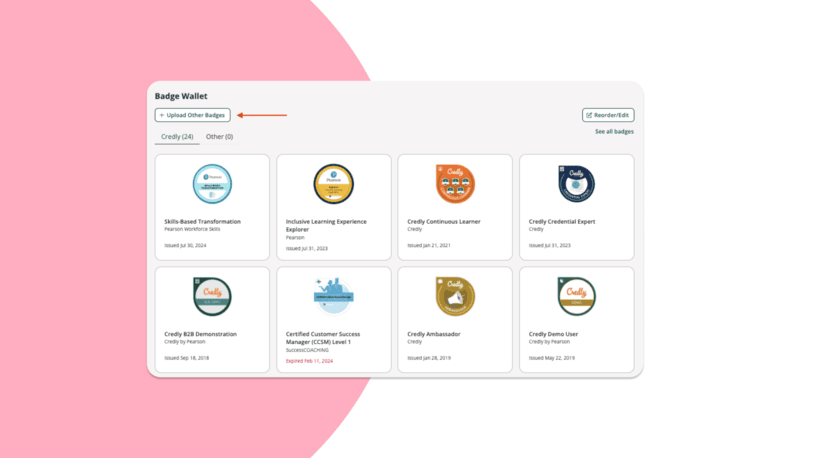Viewport: 815px width, 458px height.
Task: Open the Inclusive Learning Experience Explorer title
Action: tap(326, 225)
